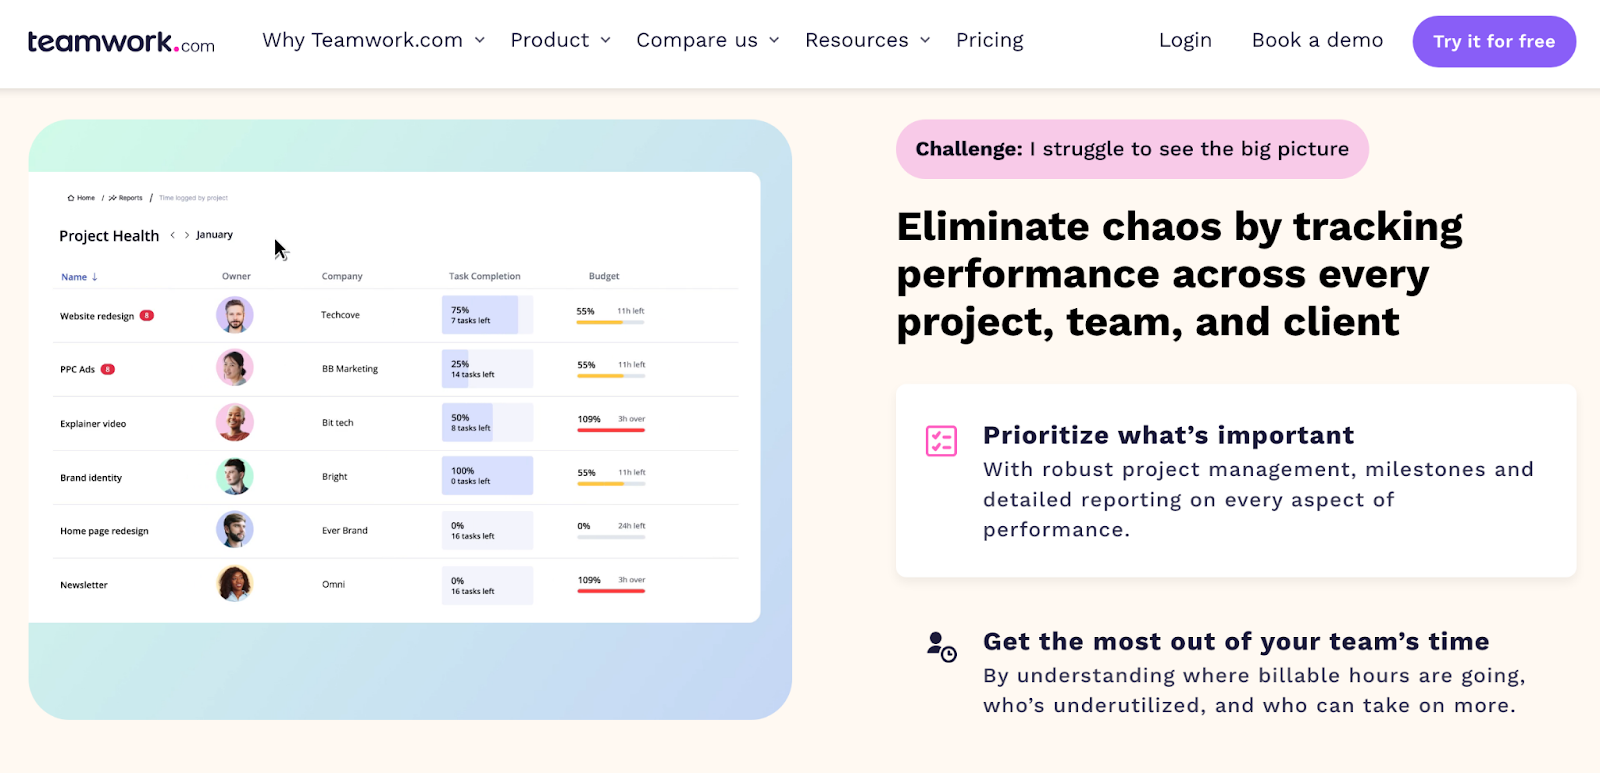This screenshot has width=1600, height=773.
Task: Go to next month after January
Action: [x=187, y=235]
